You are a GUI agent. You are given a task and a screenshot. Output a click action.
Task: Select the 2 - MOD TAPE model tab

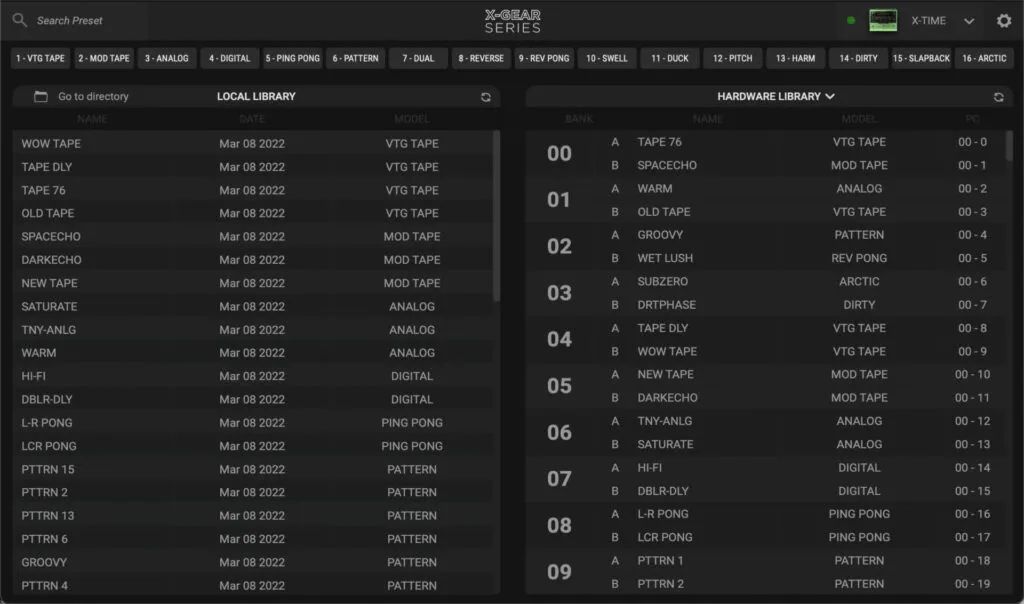(104, 59)
